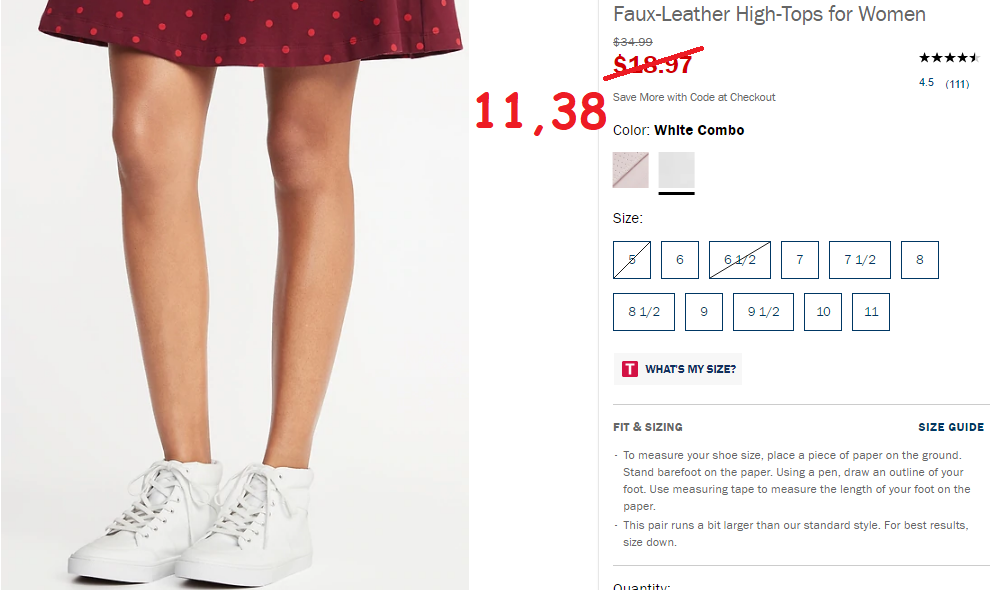Viewport: 994px width, 590px height.
Task: Select the White Combo color swatch
Action: pos(676,170)
